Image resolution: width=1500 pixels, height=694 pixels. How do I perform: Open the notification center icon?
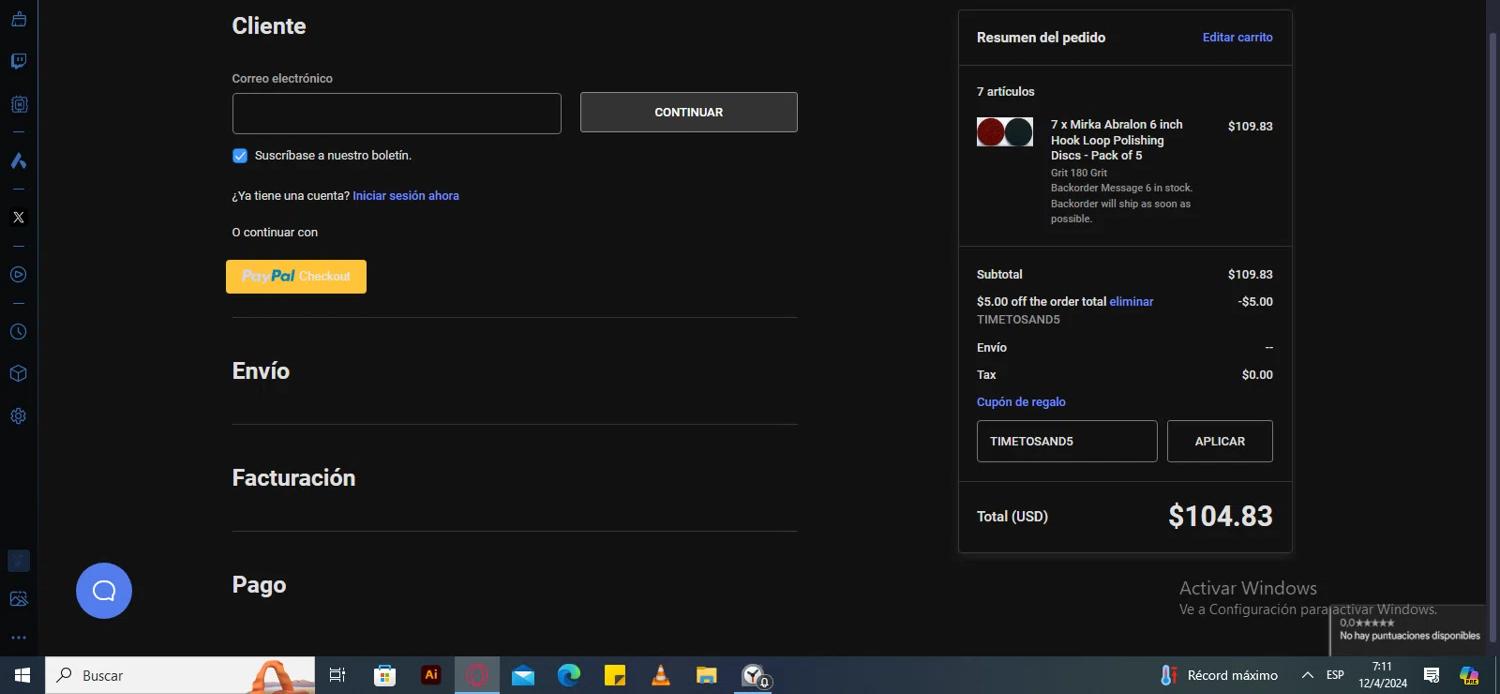(1431, 676)
